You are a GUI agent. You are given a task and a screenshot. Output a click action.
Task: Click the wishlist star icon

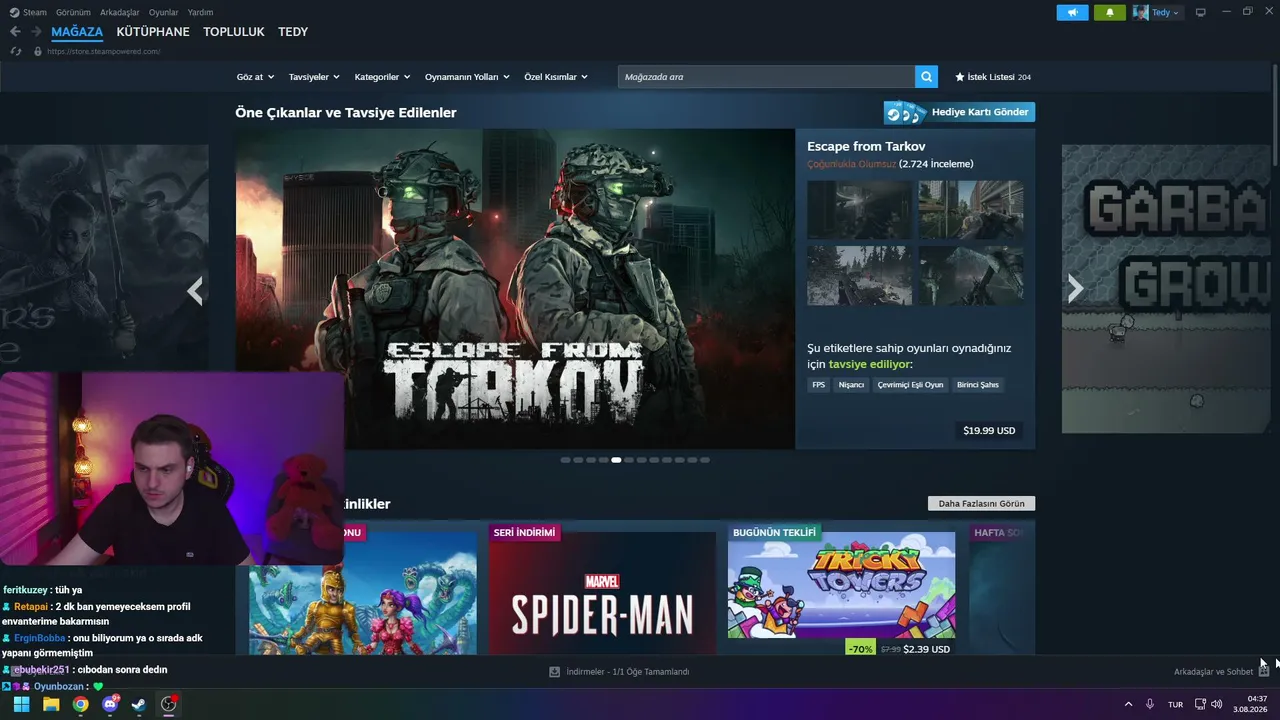tap(960, 77)
